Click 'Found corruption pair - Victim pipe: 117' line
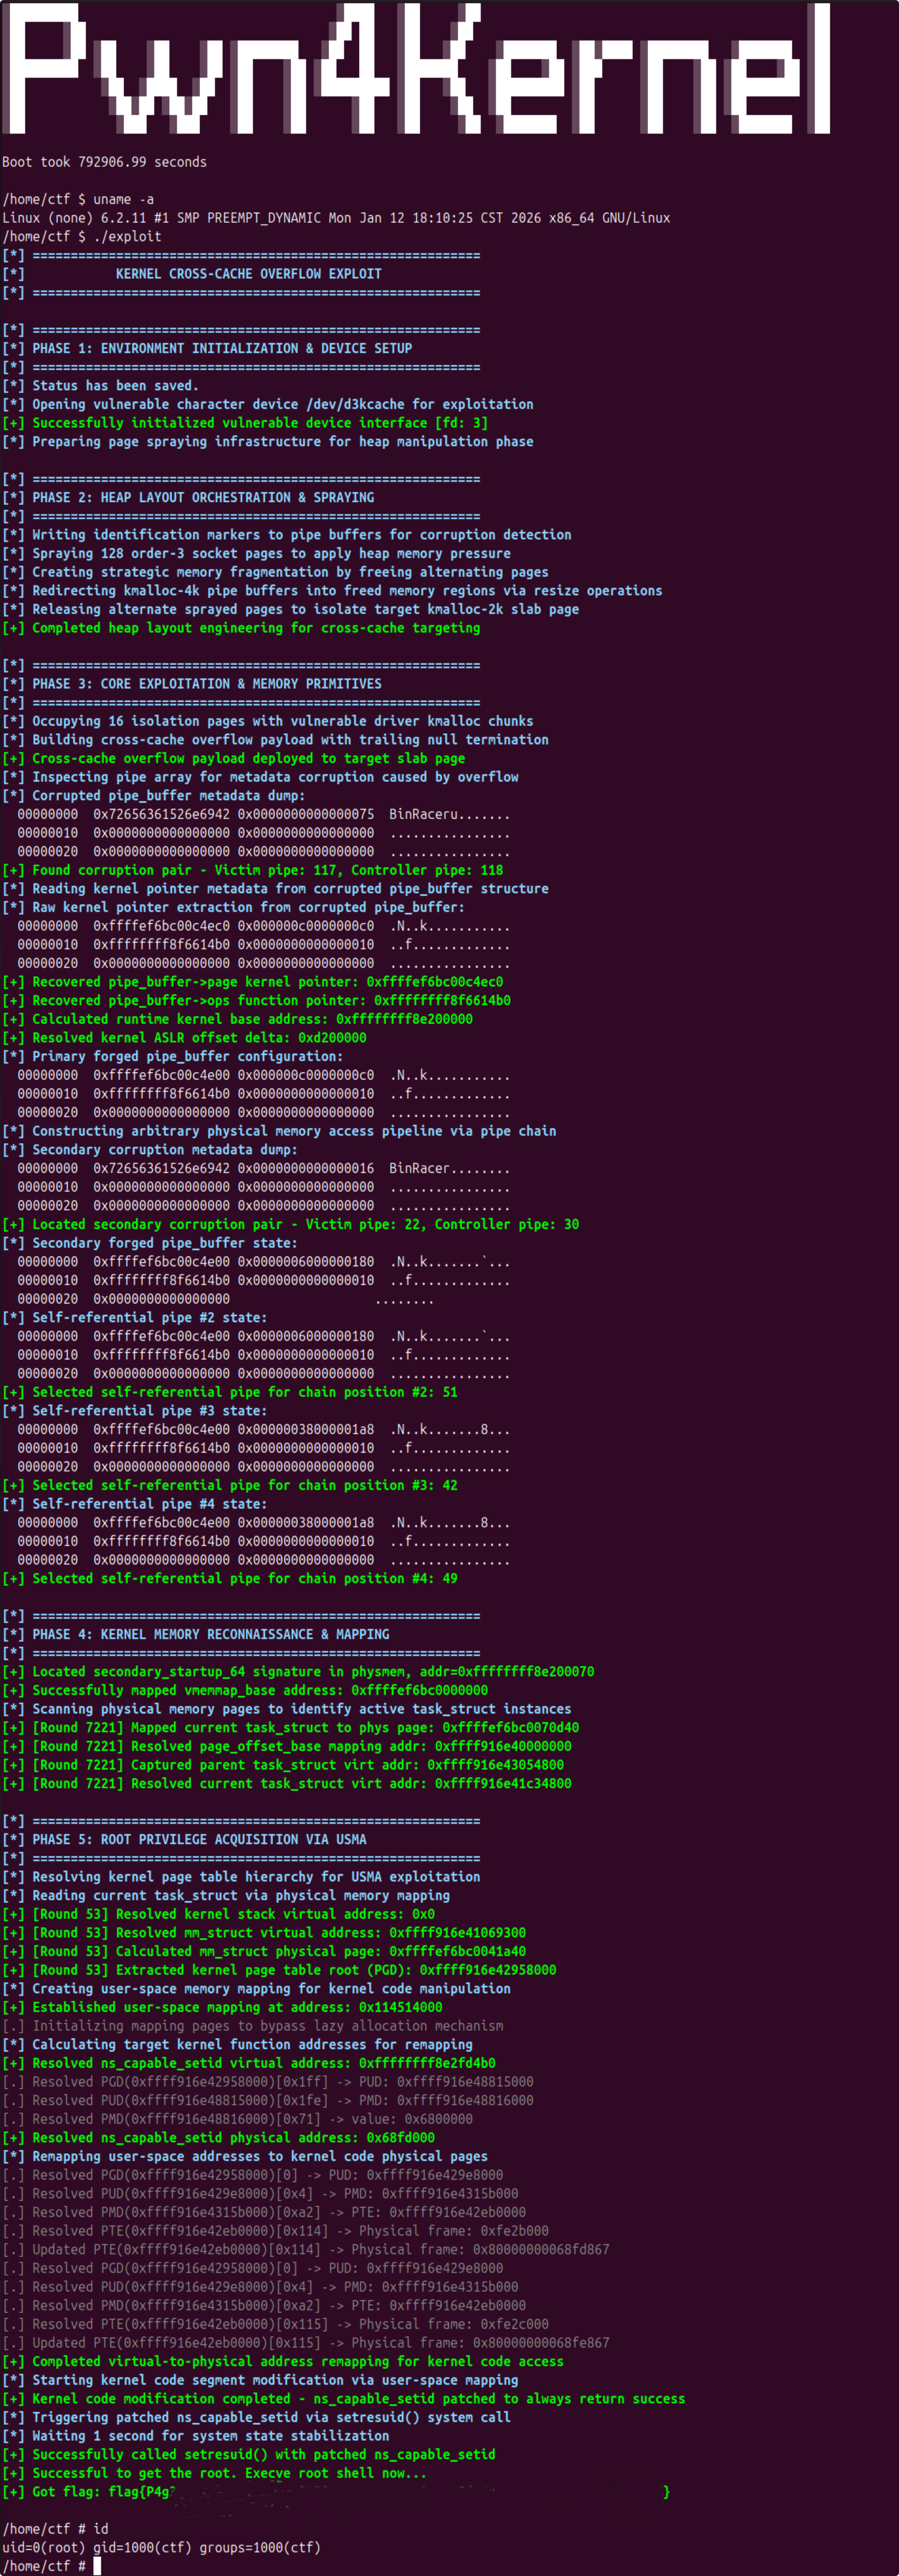The image size is (899, 2576). coord(267,870)
